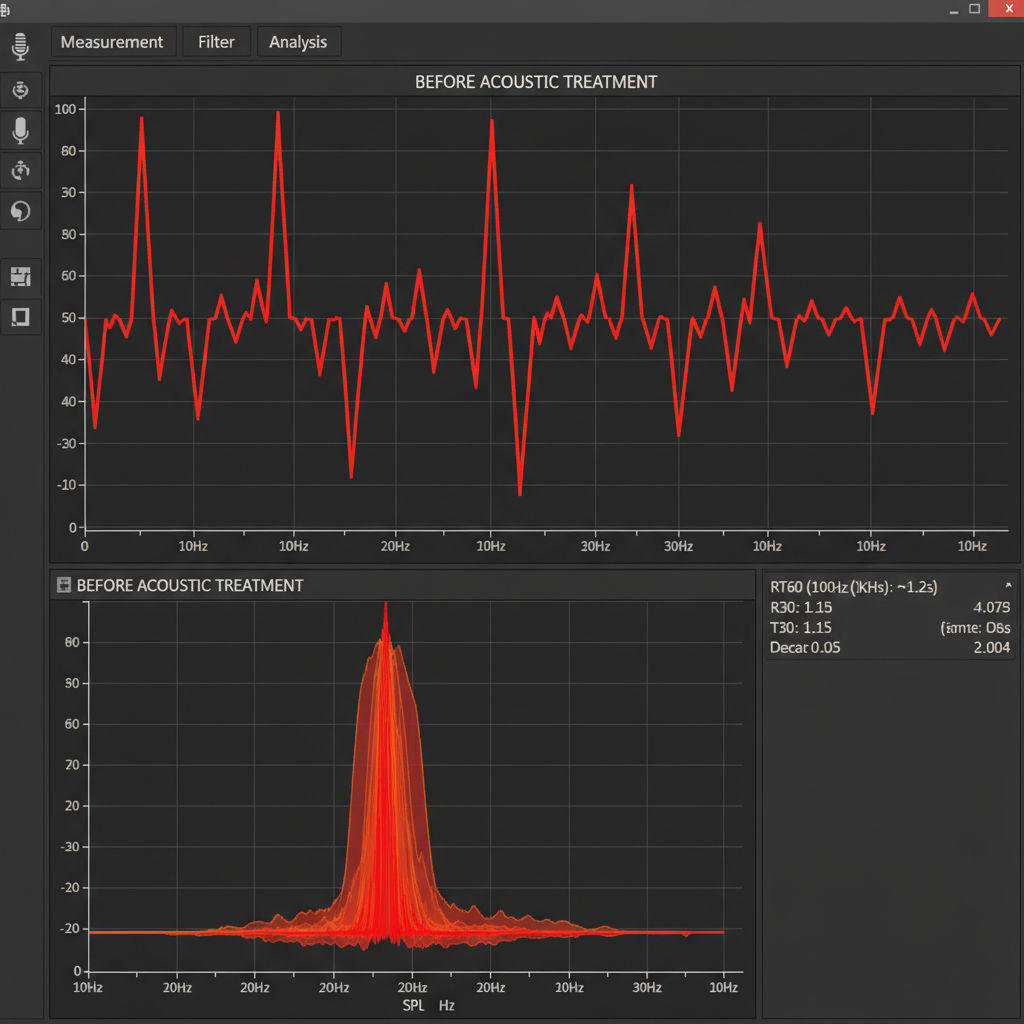Viewport: 1024px width, 1024px height.
Task: Click the 2.004 value in stats panel
Action: (x=991, y=647)
